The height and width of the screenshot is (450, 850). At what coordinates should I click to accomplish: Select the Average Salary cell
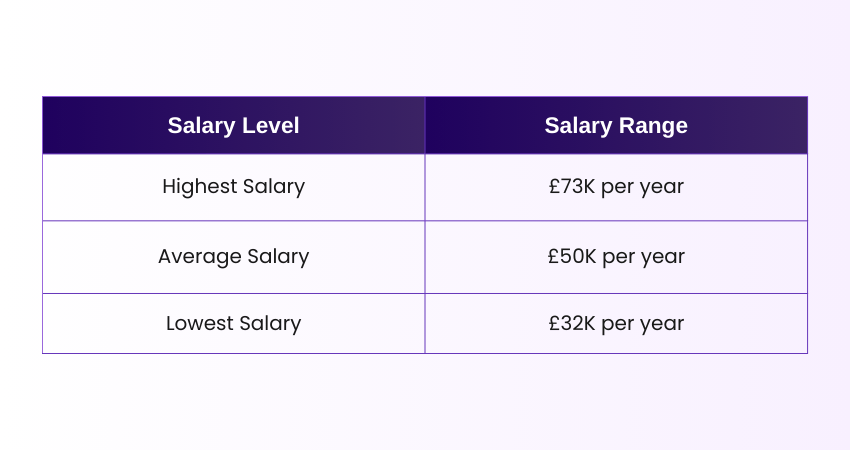pos(234,257)
